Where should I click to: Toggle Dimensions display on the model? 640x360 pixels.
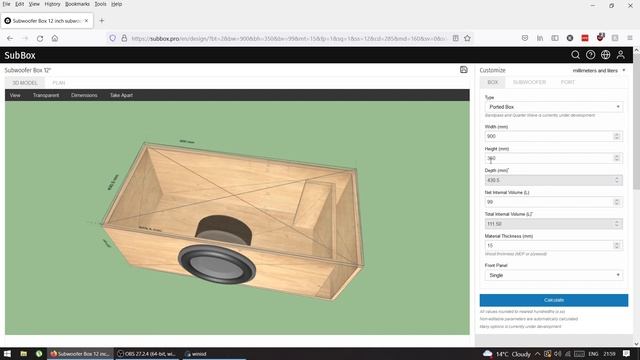[x=84, y=95]
